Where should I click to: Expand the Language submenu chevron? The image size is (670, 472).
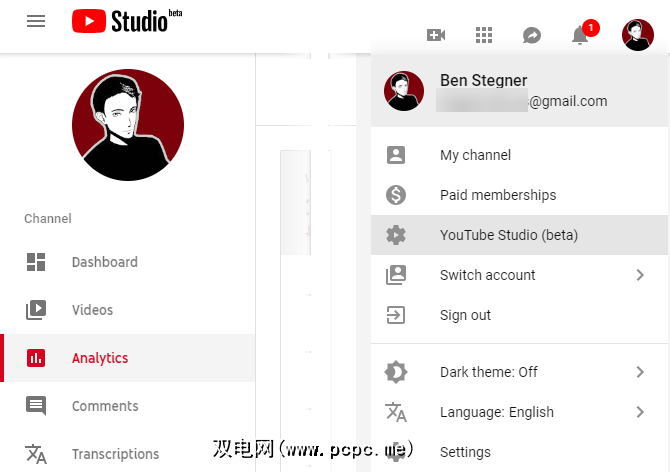click(640, 412)
